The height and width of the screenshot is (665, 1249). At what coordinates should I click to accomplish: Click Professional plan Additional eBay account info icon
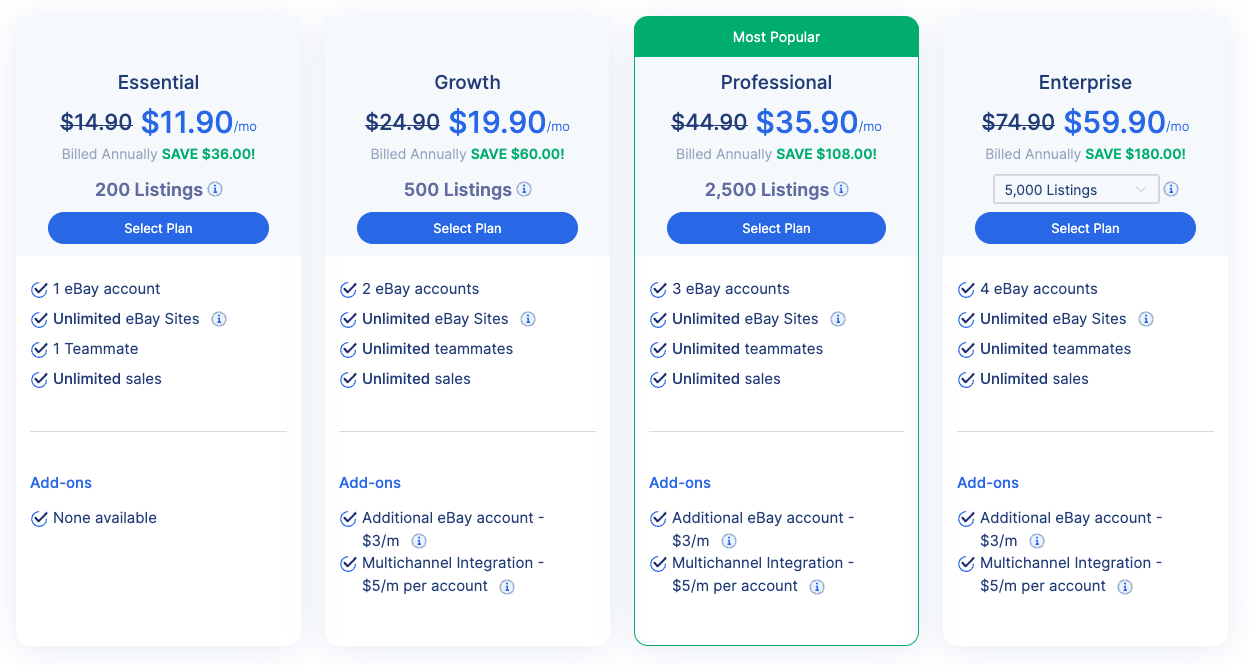(x=729, y=541)
